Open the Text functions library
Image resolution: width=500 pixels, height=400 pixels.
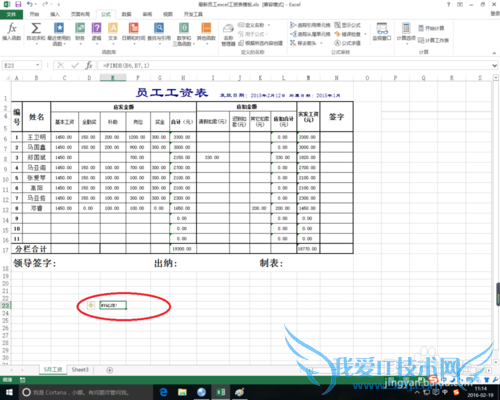click(113, 33)
